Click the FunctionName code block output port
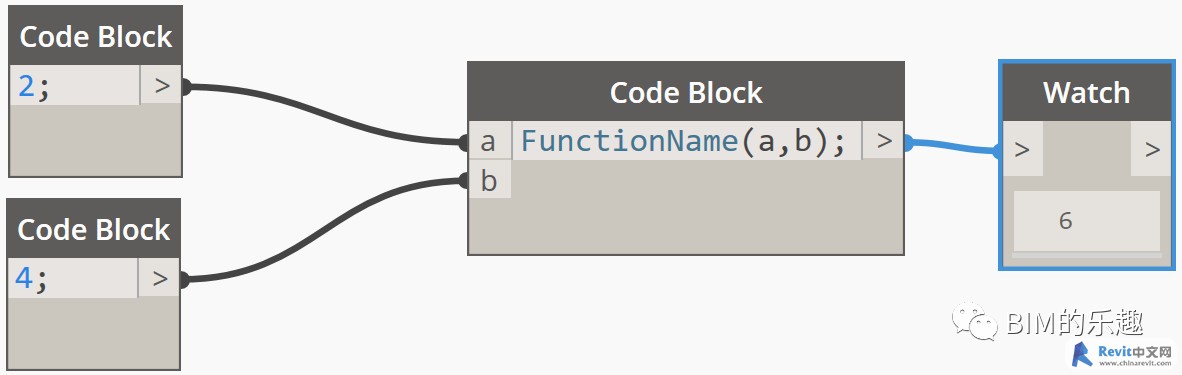 (883, 140)
